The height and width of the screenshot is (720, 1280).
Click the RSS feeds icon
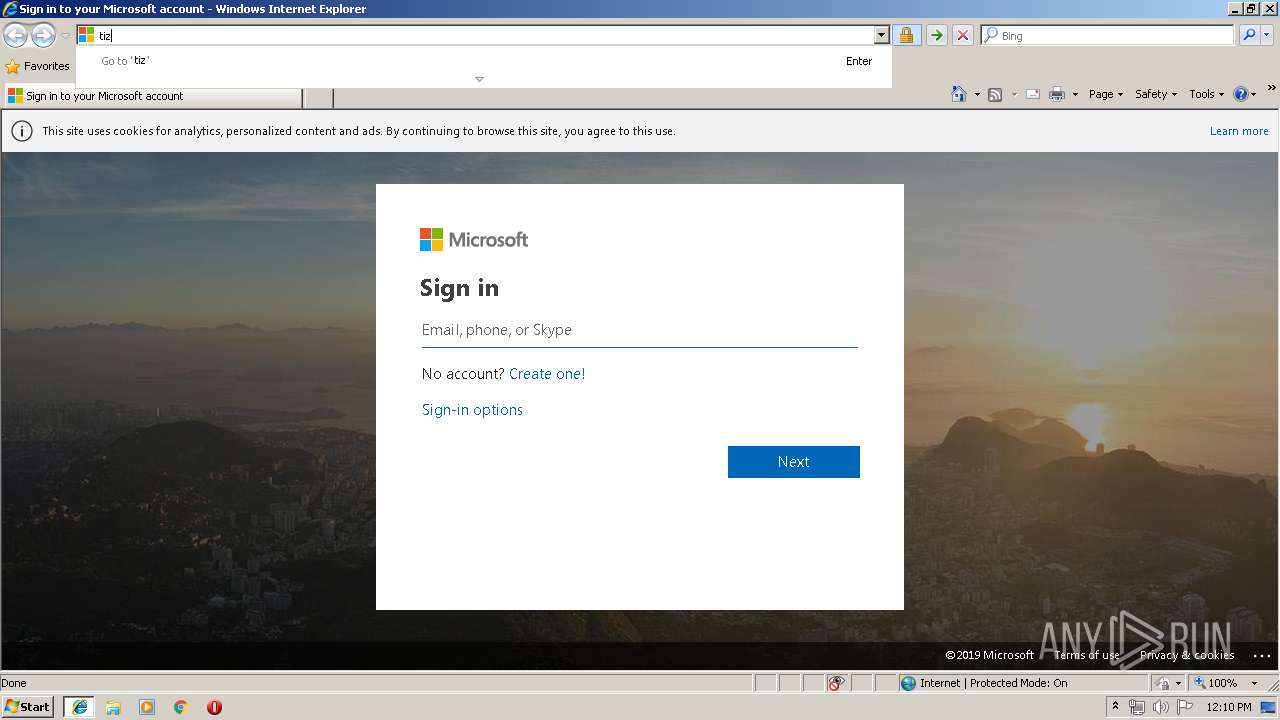995,94
